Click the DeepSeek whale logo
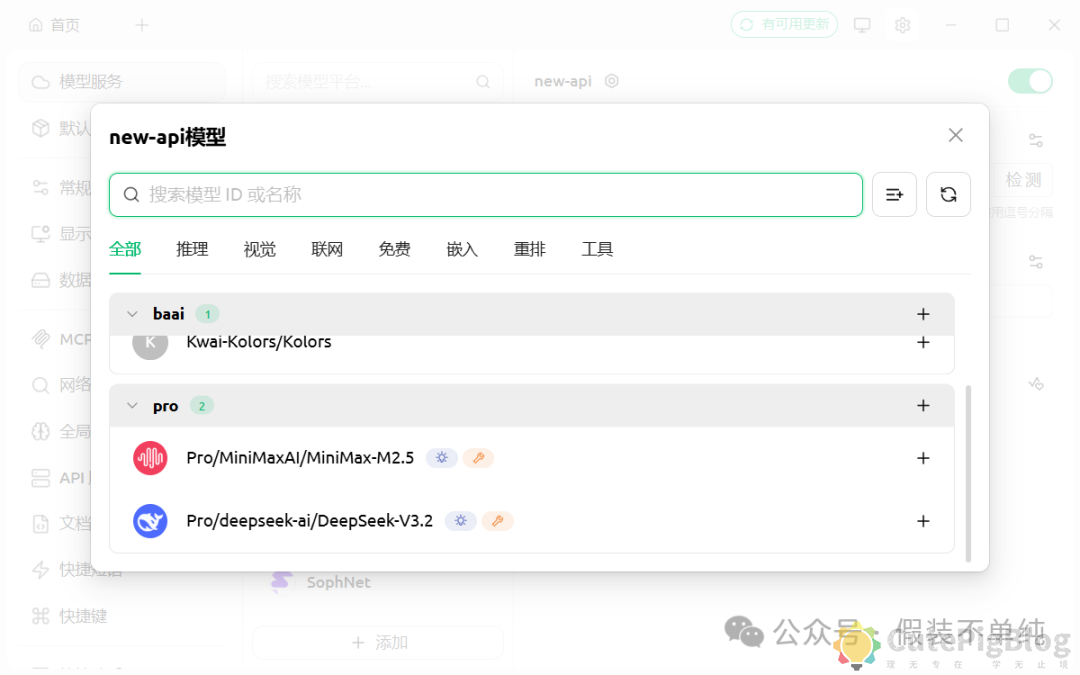 150,520
